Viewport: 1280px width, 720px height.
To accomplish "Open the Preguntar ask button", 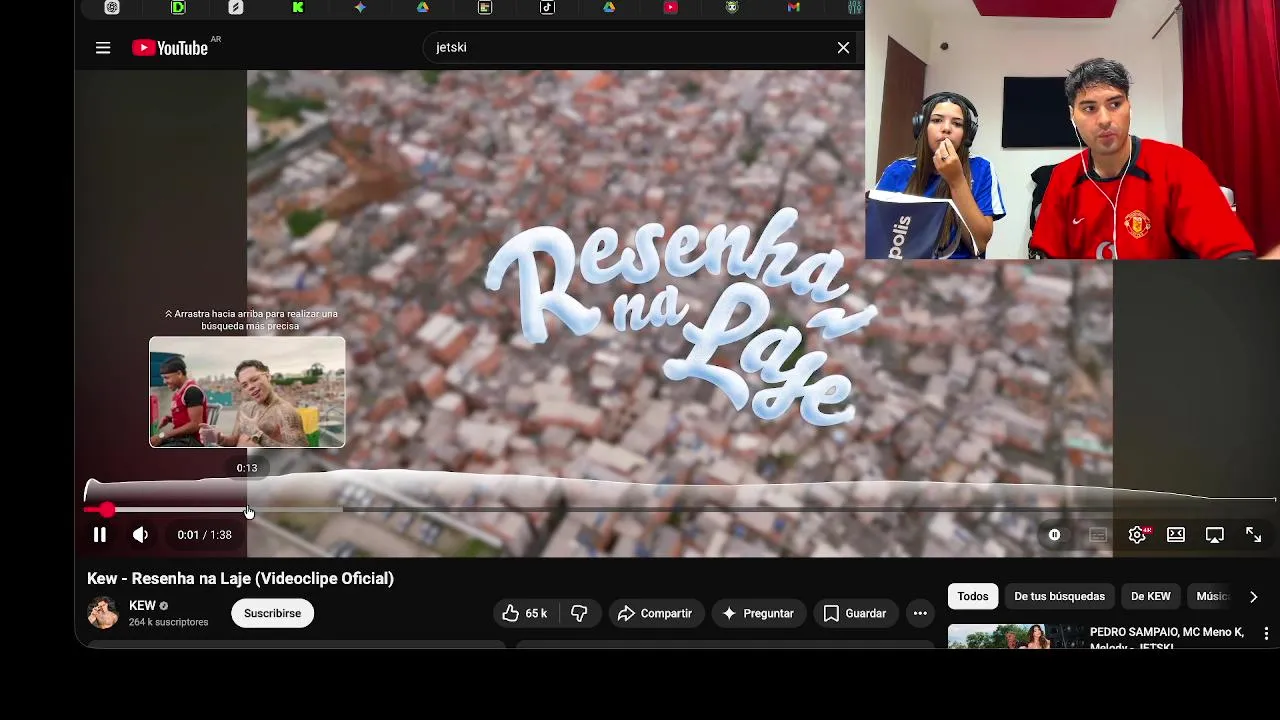I will (759, 613).
